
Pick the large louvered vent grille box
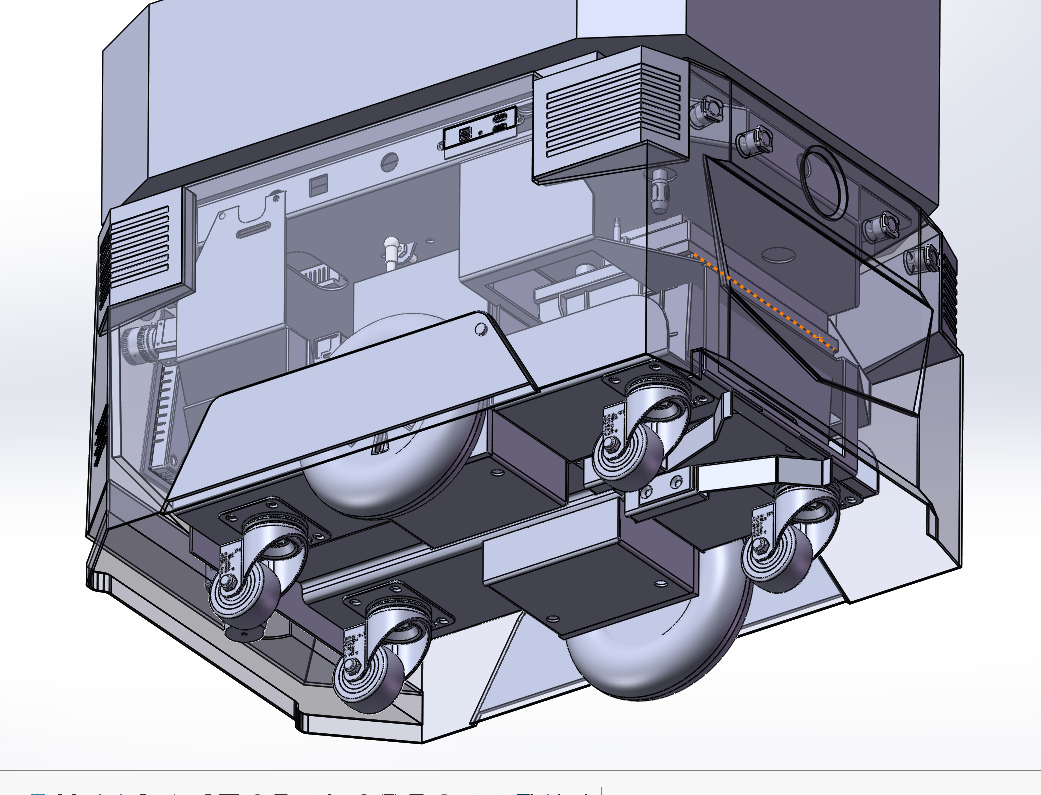[x=611, y=114]
